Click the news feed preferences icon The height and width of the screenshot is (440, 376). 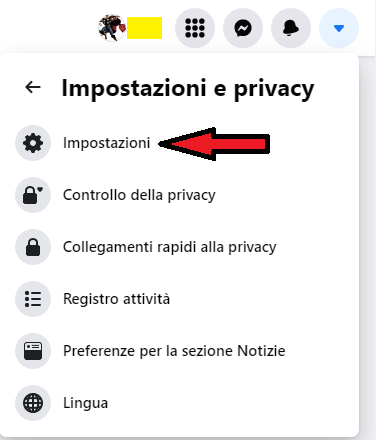(33, 351)
